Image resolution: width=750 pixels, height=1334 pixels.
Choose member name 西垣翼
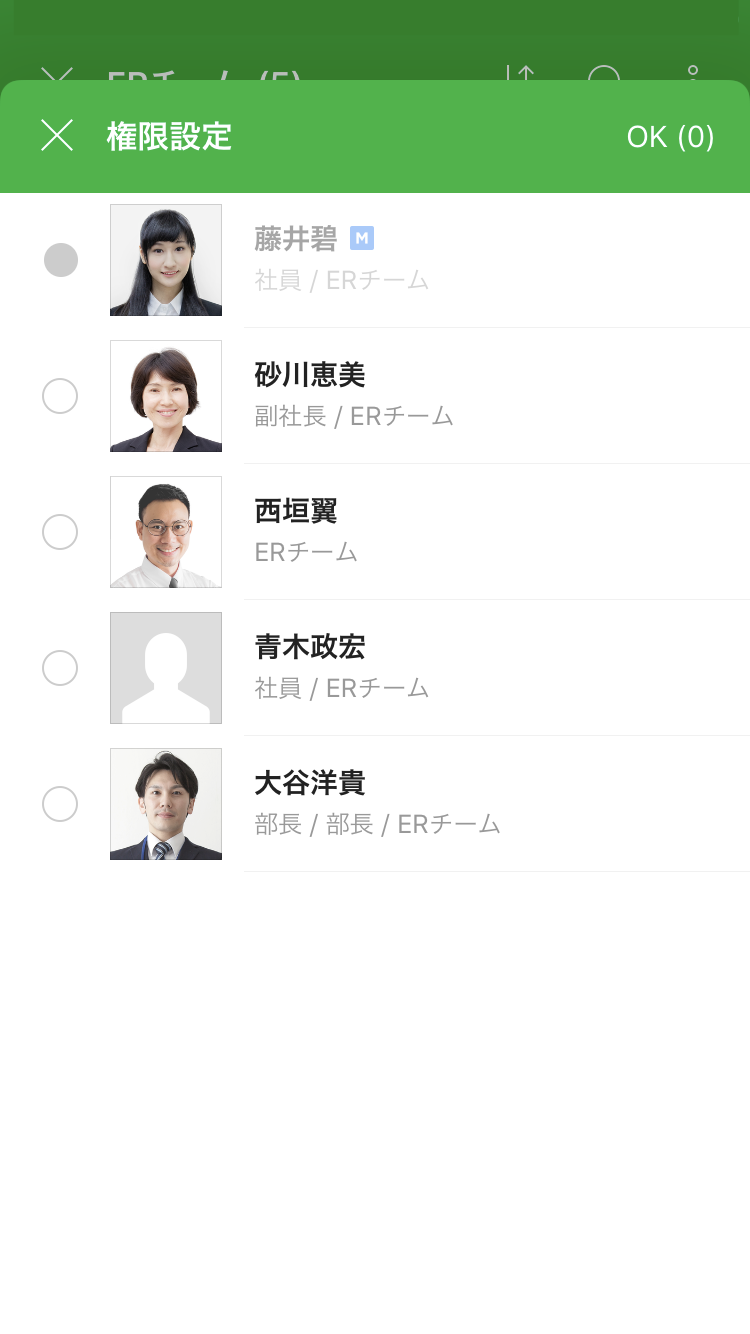[x=296, y=511]
